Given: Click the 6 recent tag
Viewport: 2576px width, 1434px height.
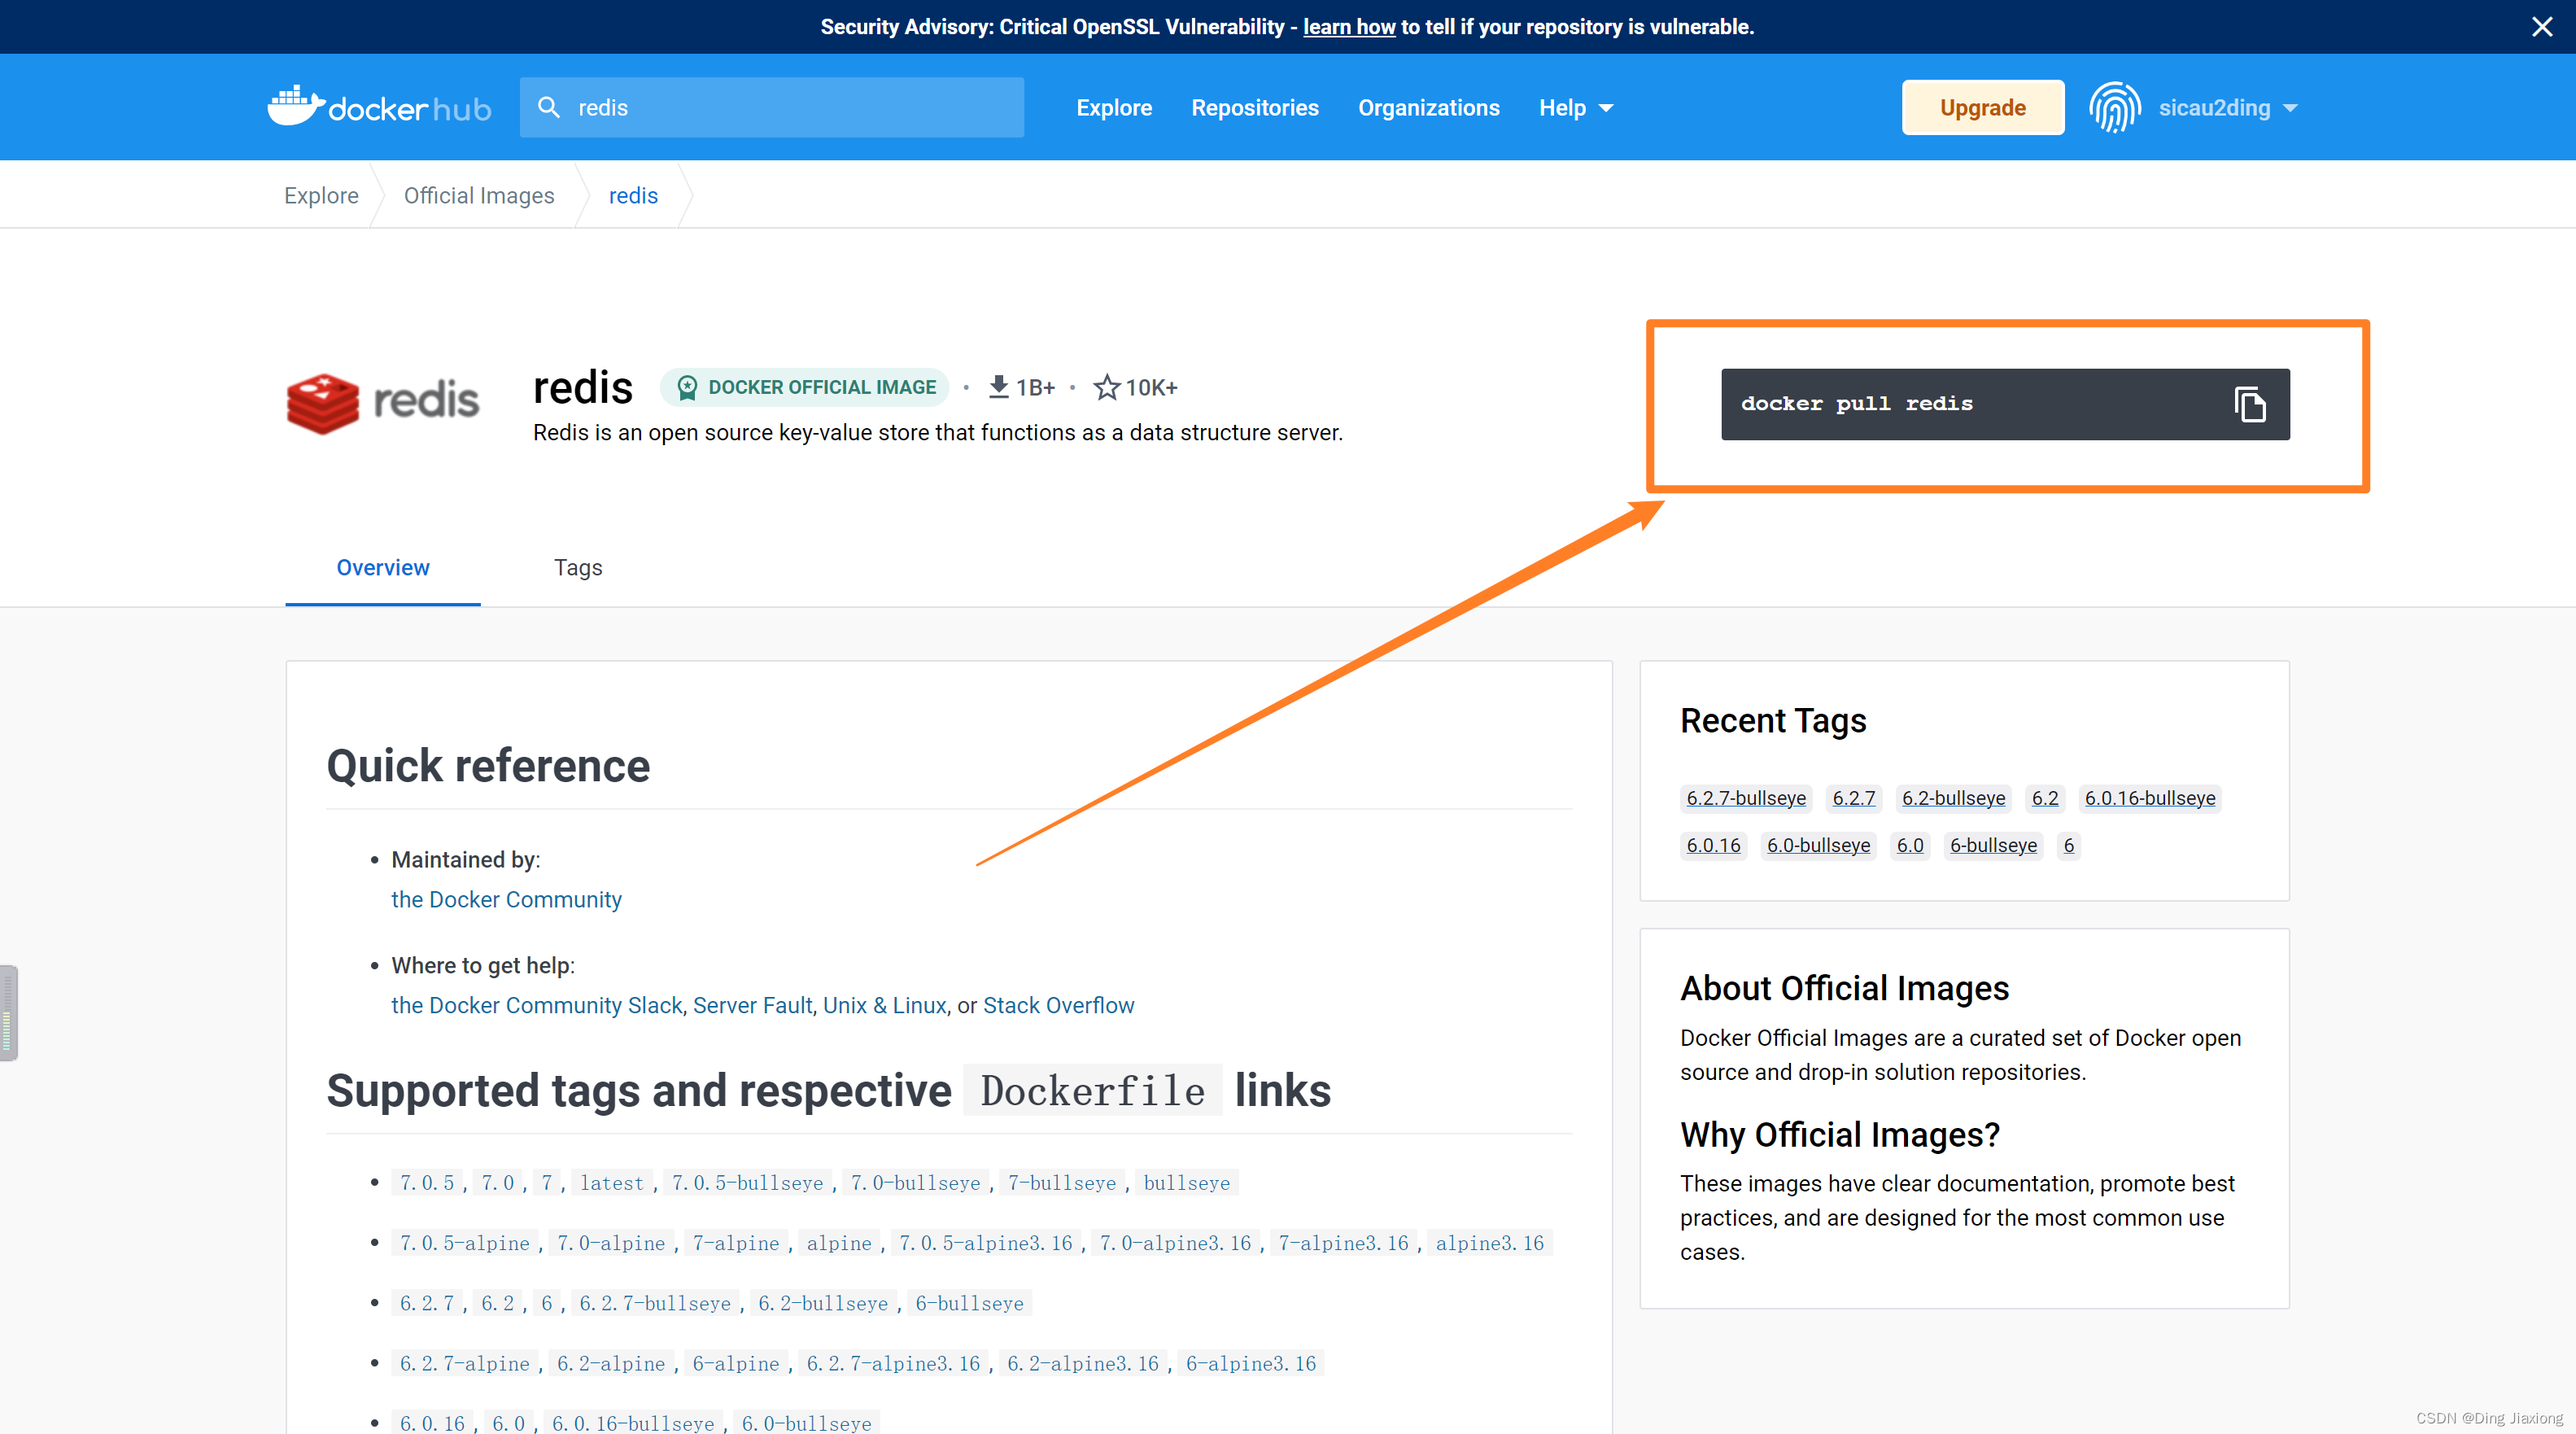Looking at the screenshot, I should (x=2069, y=845).
